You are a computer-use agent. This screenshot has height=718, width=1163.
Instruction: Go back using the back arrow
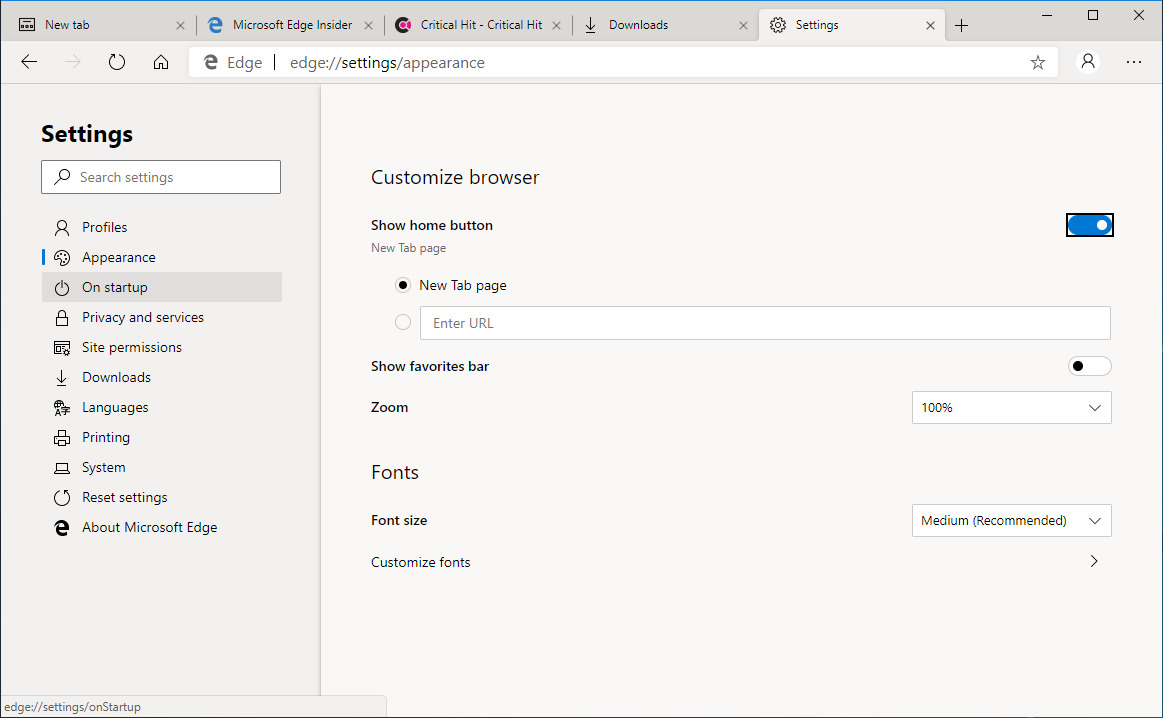point(29,62)
